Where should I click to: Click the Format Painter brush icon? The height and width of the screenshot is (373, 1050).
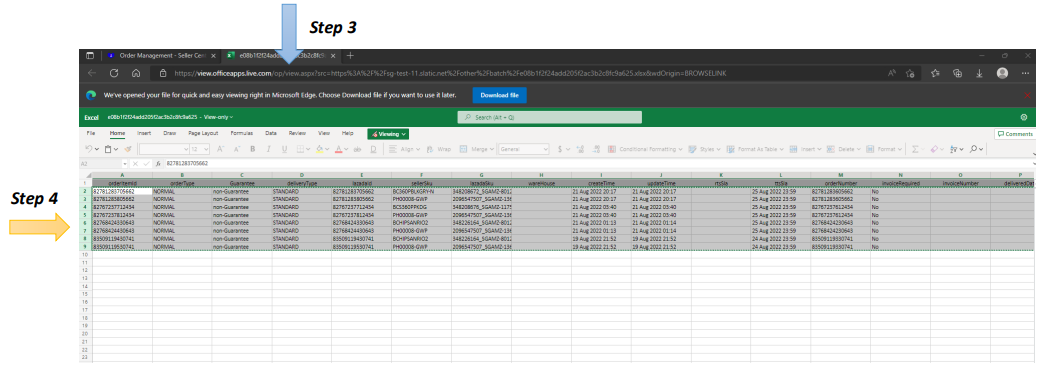[x=127, y=149]
